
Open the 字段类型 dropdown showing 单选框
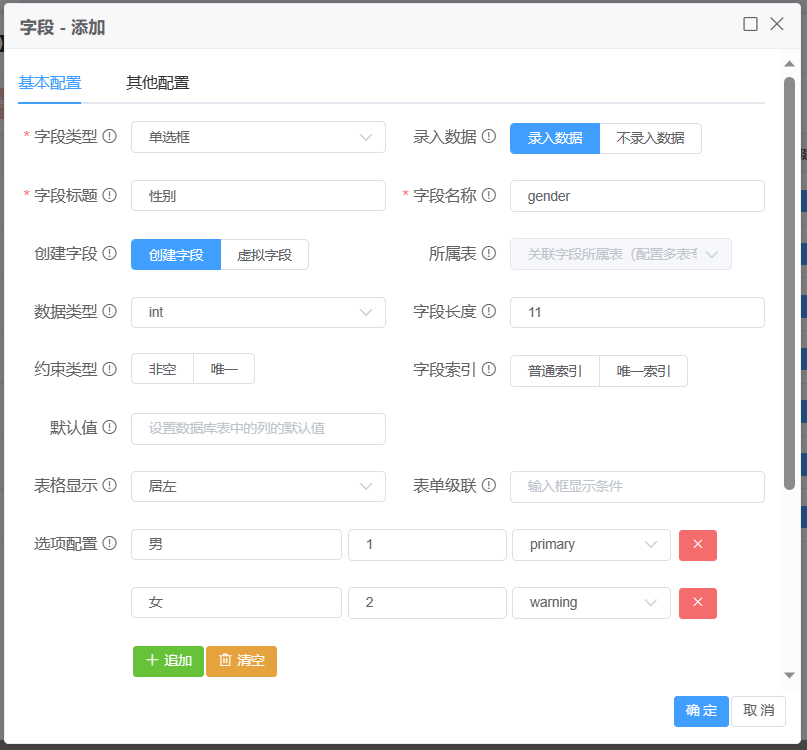coord(258,138)
